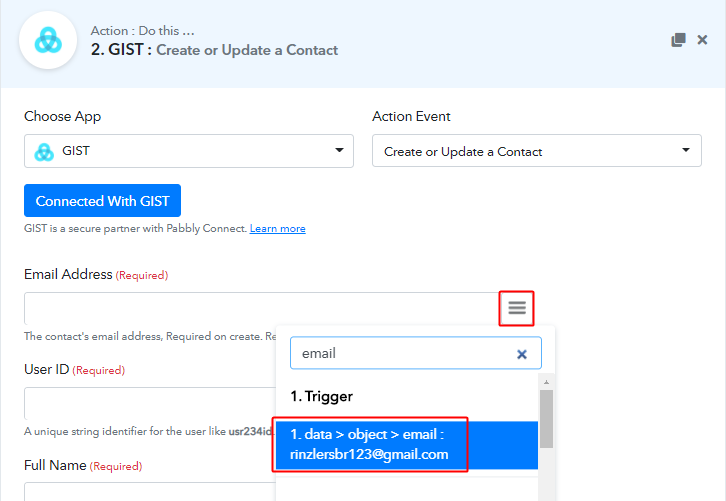Click the GIST icon inside Choose App box

[44, 152]
